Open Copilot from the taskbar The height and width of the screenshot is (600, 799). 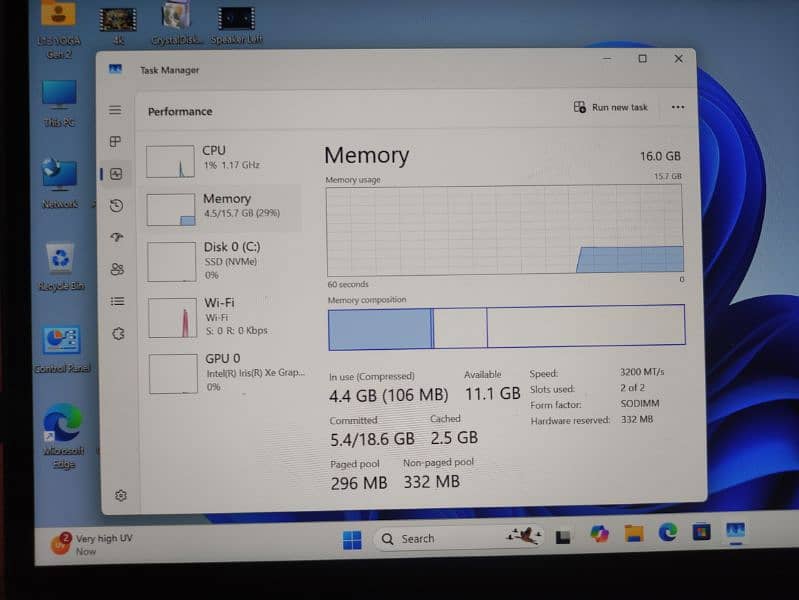point(599,534)
